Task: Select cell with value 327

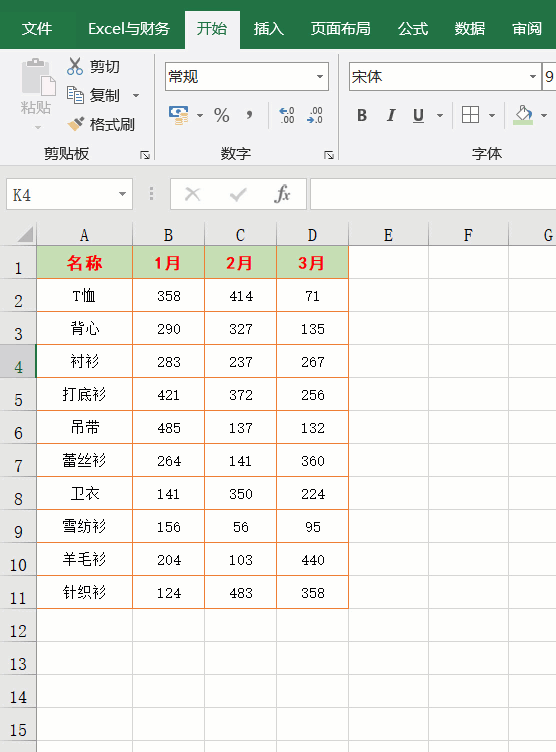Action: [x=240, y=329]
